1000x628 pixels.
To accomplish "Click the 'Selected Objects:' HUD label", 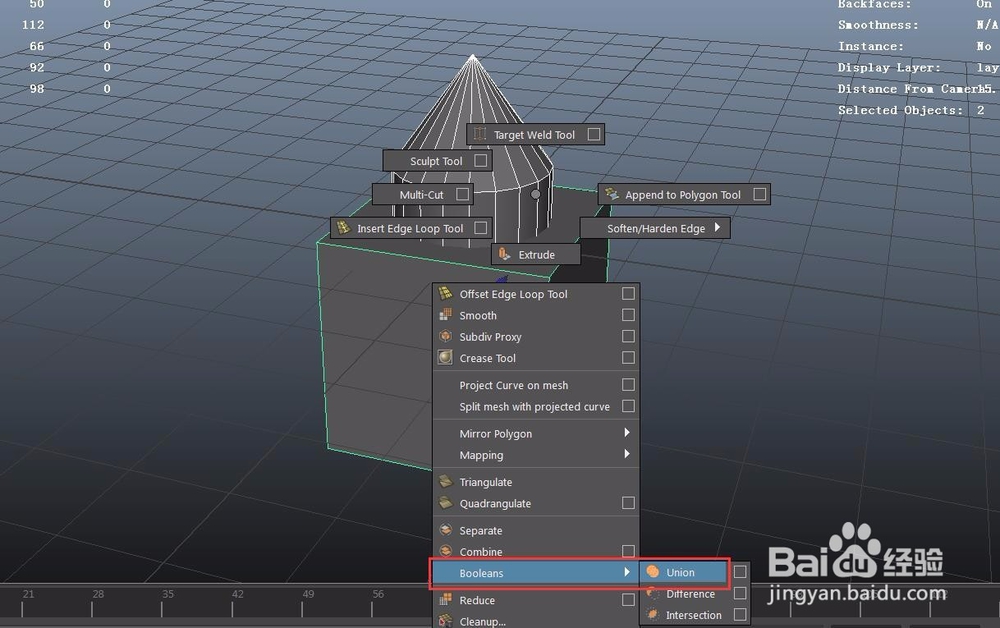I will (x=901, y=110).
